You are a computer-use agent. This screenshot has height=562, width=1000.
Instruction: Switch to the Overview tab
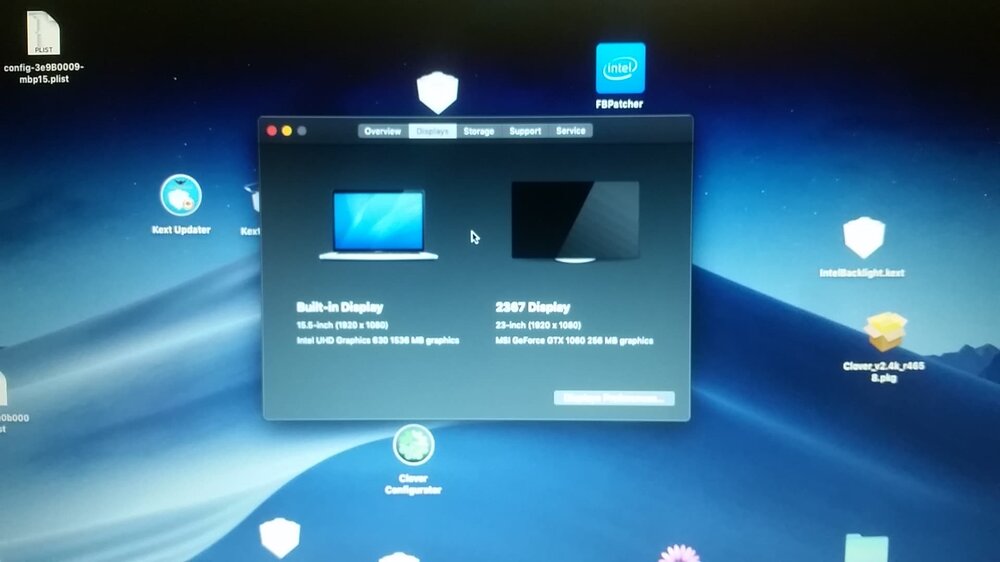pos(382,131)
